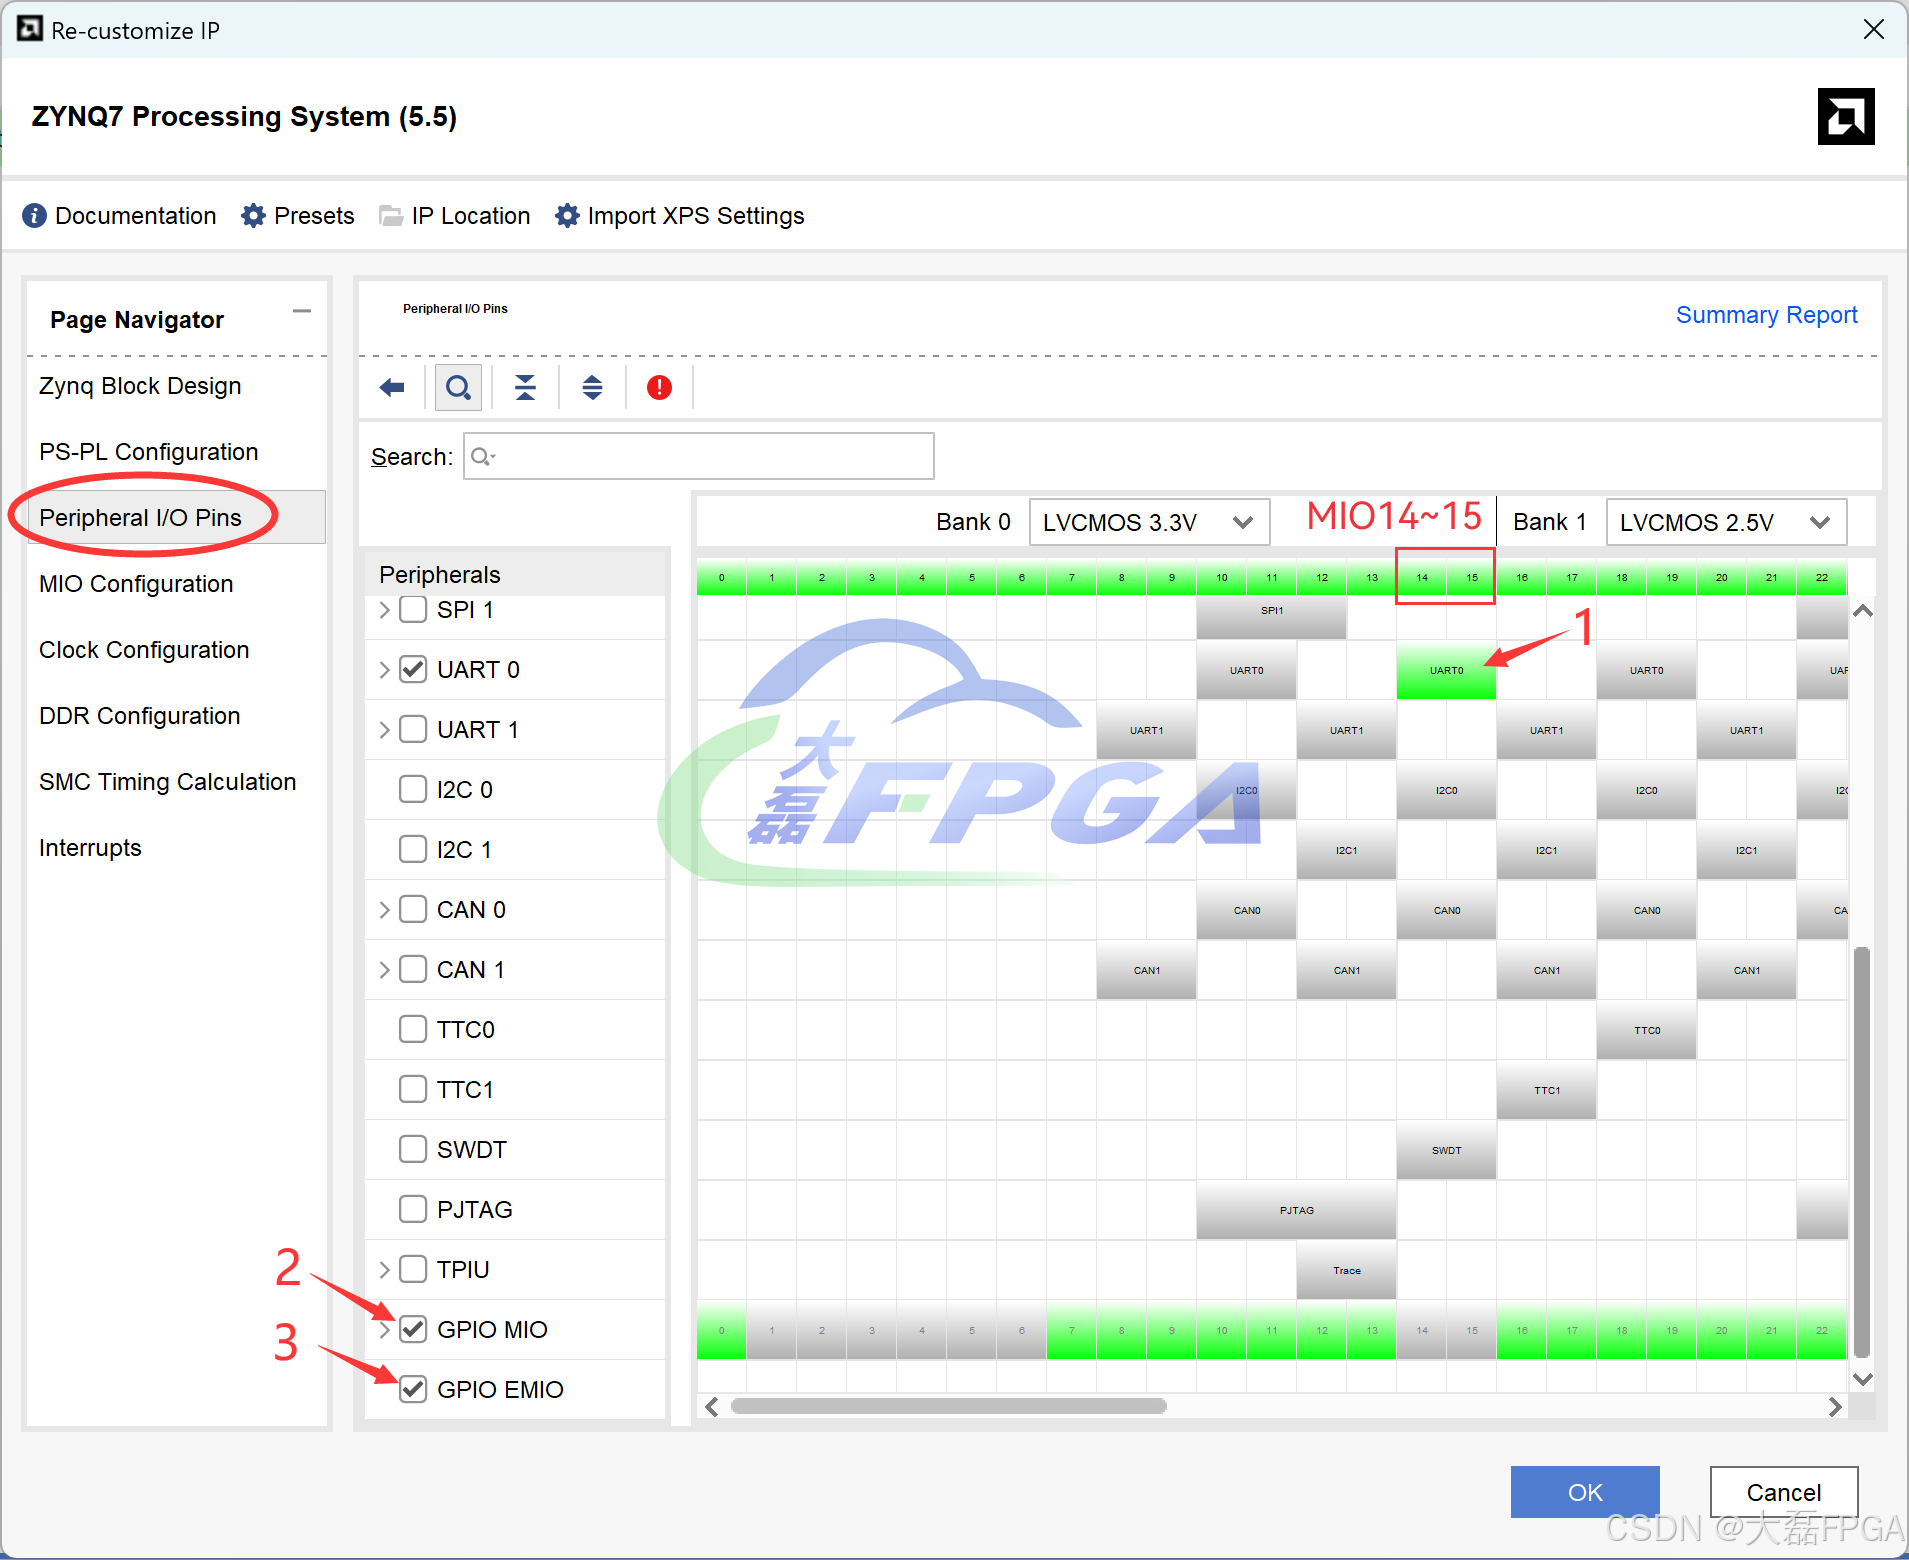This screenshot has width=1909, height=1560.
Task: Toggle the search magnifier toolbar icon
Action: coord(458,388)
